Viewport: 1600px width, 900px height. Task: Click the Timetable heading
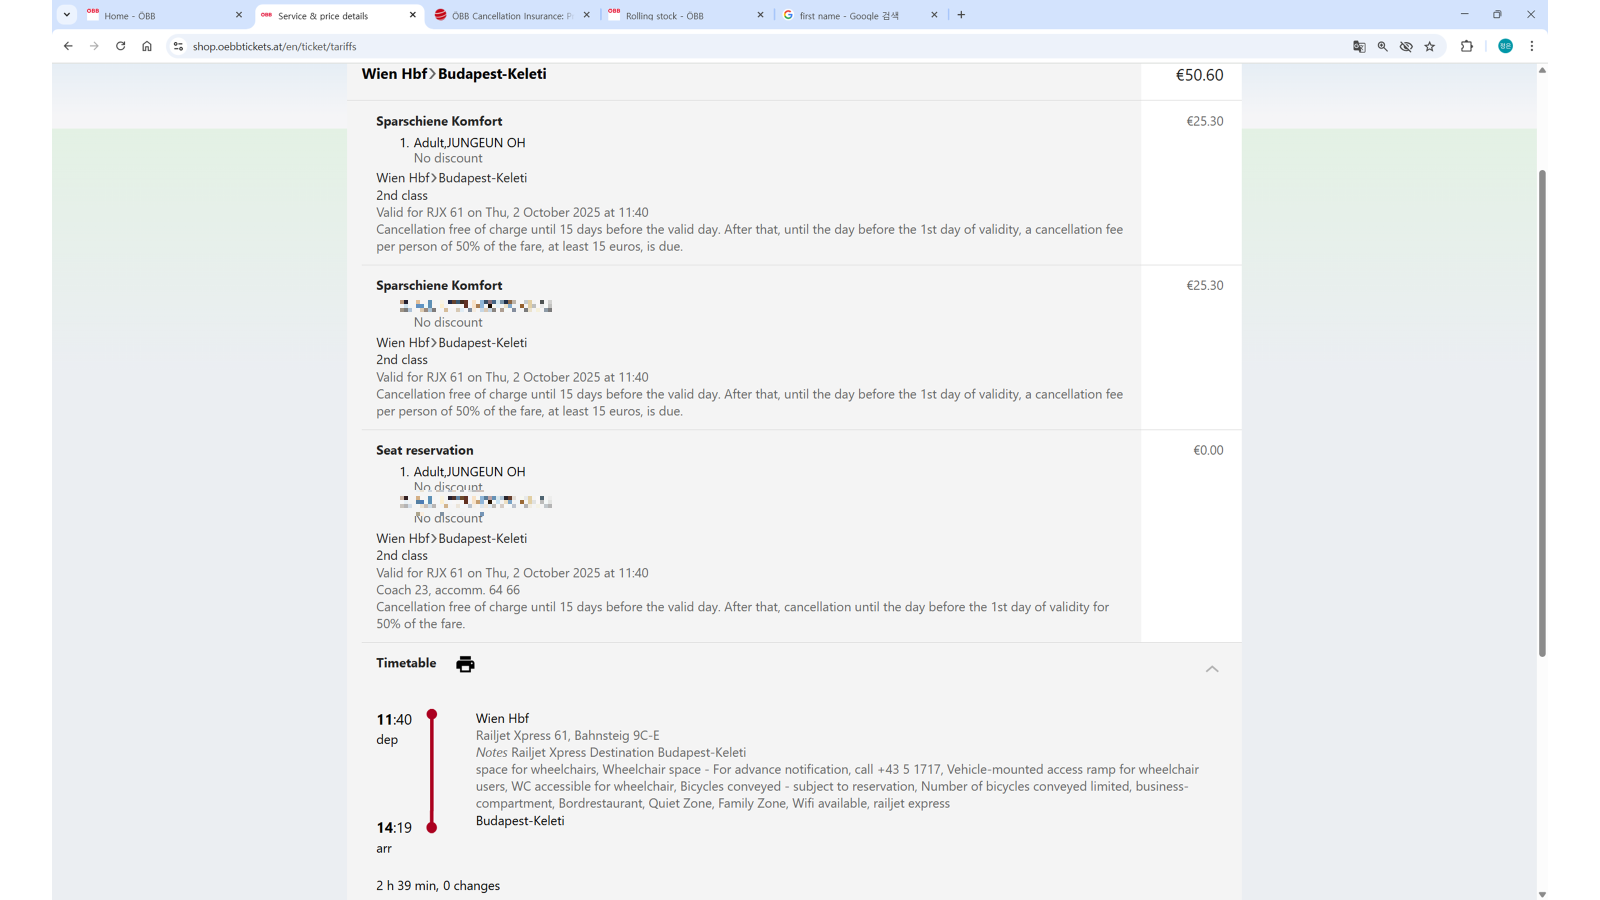click(x=406, y=663)
